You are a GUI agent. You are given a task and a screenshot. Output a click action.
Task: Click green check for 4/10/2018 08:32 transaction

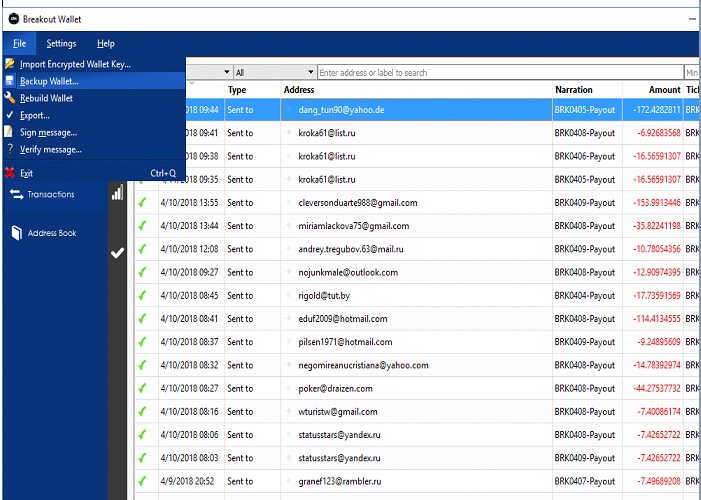[x=142, y=365]
